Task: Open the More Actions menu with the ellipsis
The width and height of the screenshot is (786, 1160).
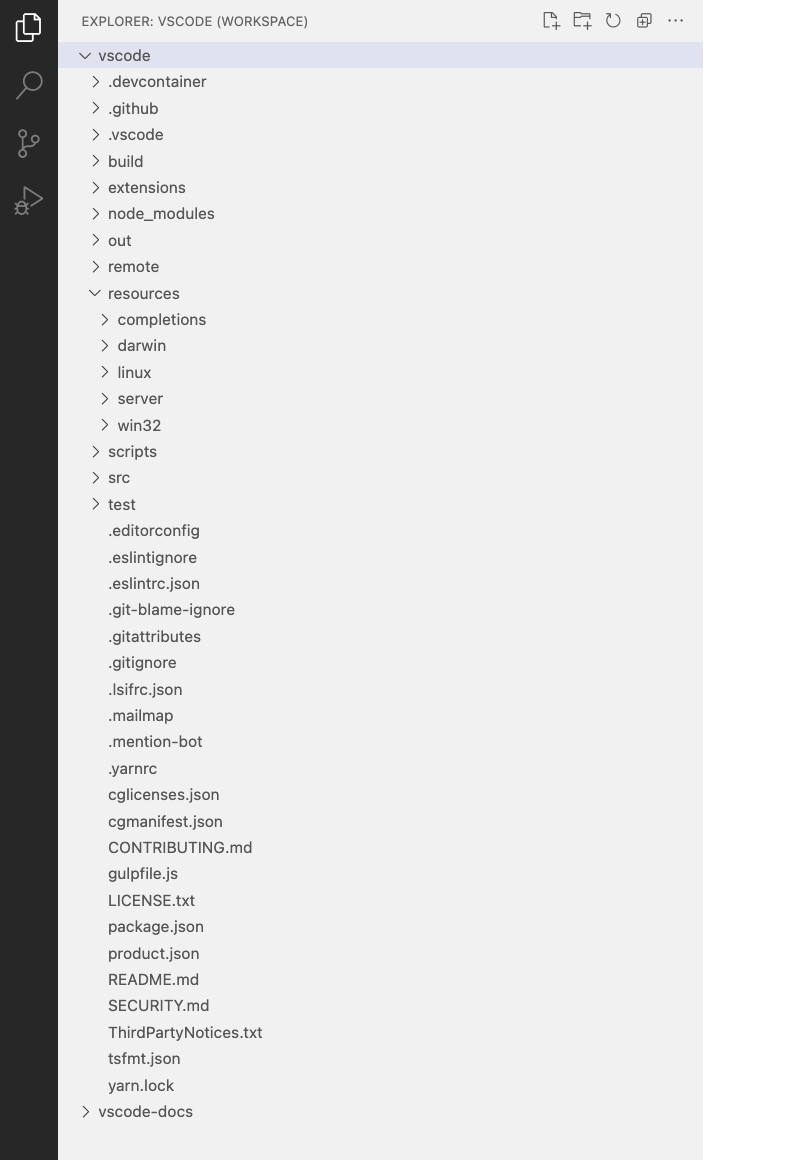Action: click(675, 20)
